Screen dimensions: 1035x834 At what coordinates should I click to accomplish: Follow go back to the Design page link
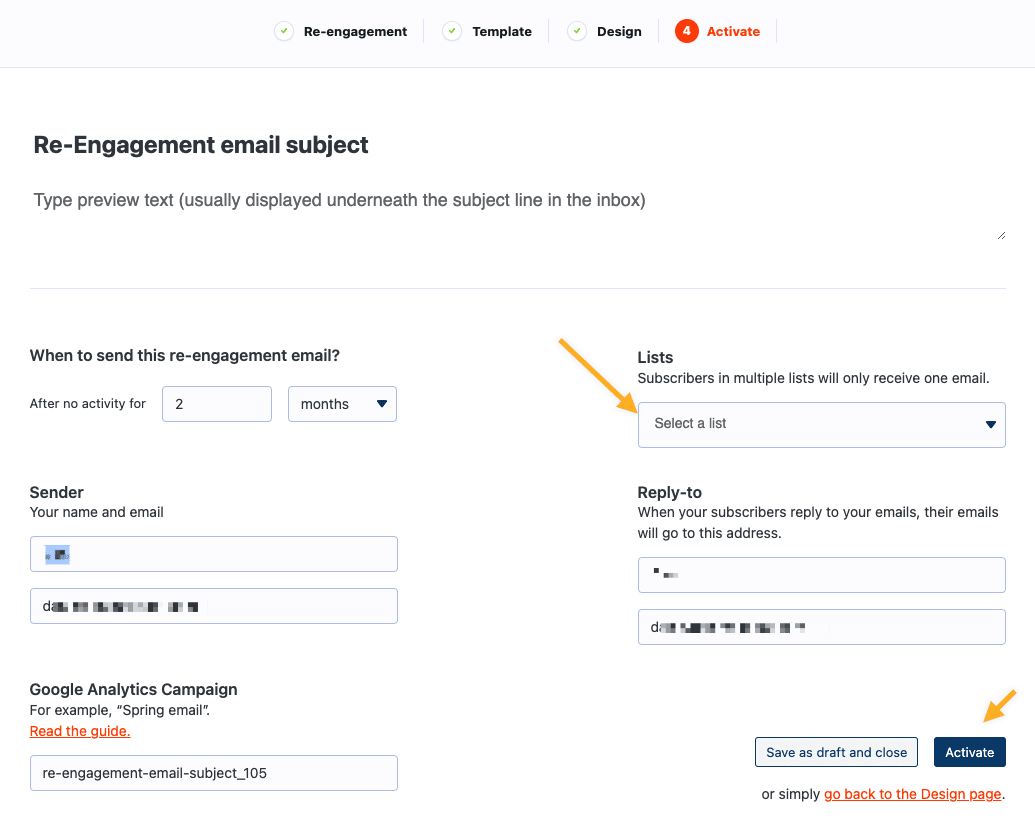click(912, 794)
